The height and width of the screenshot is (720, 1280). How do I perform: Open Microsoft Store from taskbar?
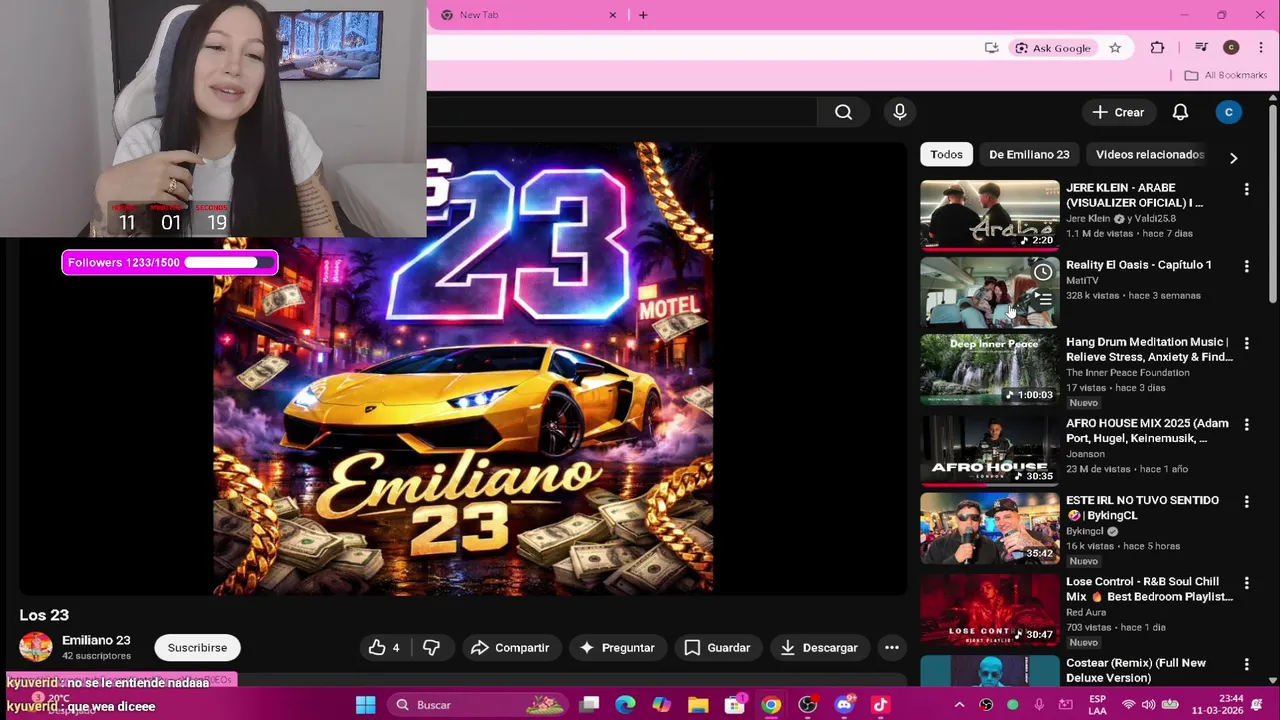tap(735, 705)
